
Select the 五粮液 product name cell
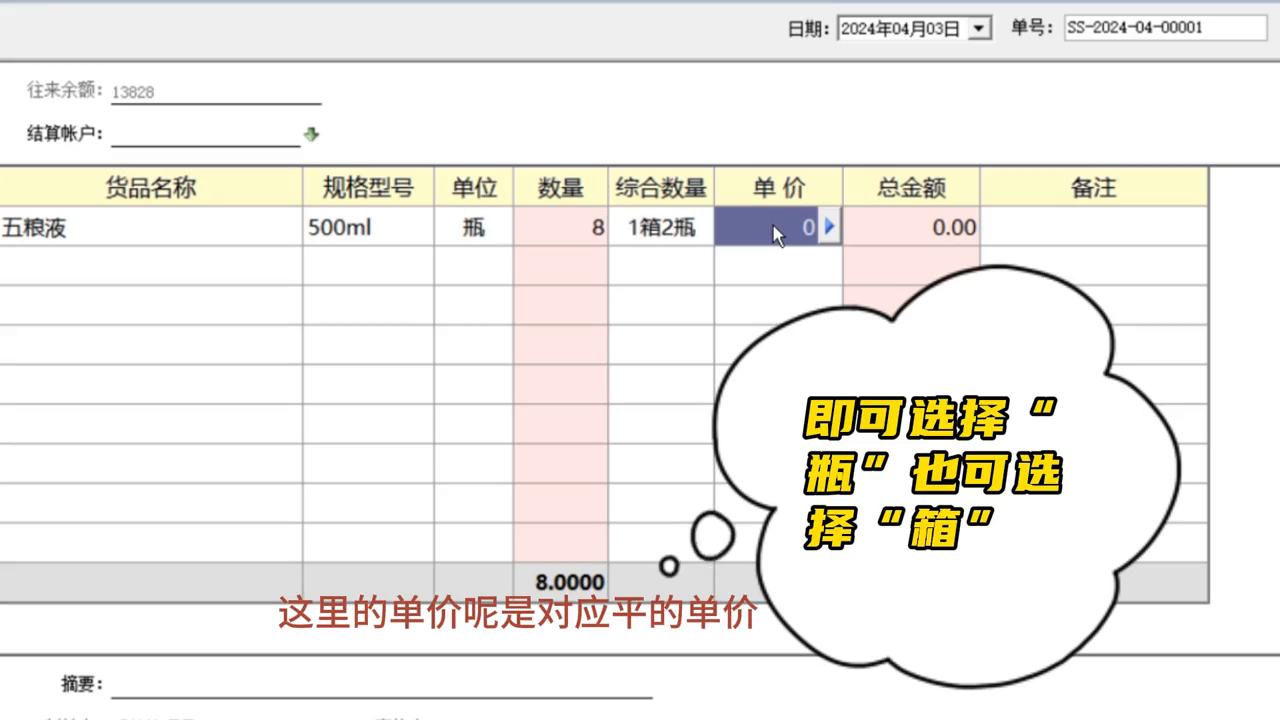click(x=151, y=227)
